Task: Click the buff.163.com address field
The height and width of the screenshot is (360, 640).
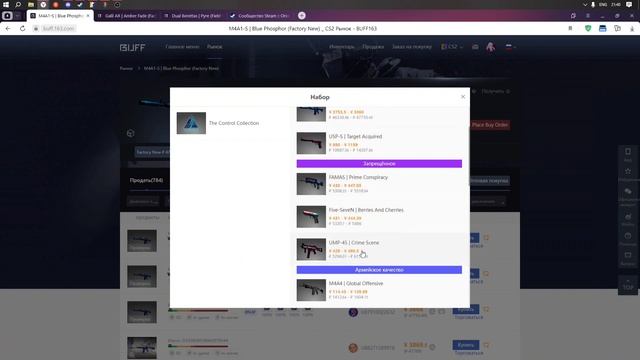Action: coord(58,29)
